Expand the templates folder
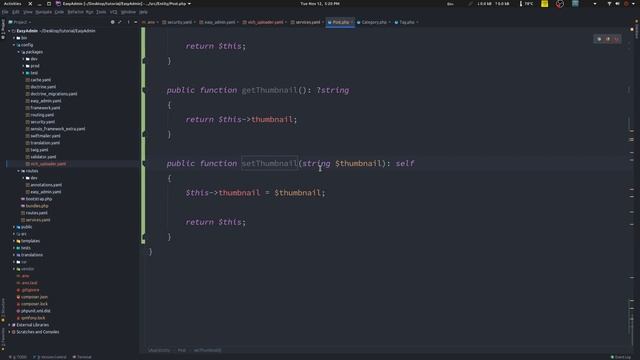Screen dimensions: 640x360 (x=14, y=241)
